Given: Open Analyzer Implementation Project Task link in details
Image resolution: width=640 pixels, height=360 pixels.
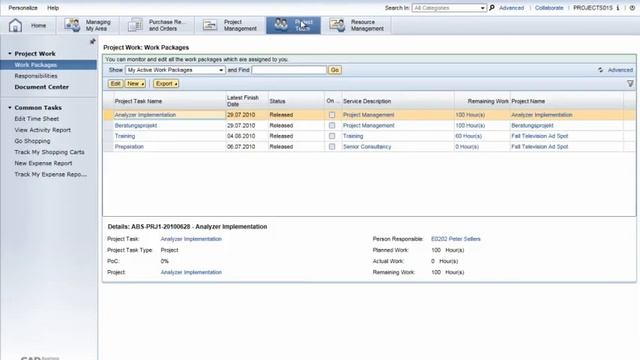Looking at the screenshot, I should click(191, 239).
